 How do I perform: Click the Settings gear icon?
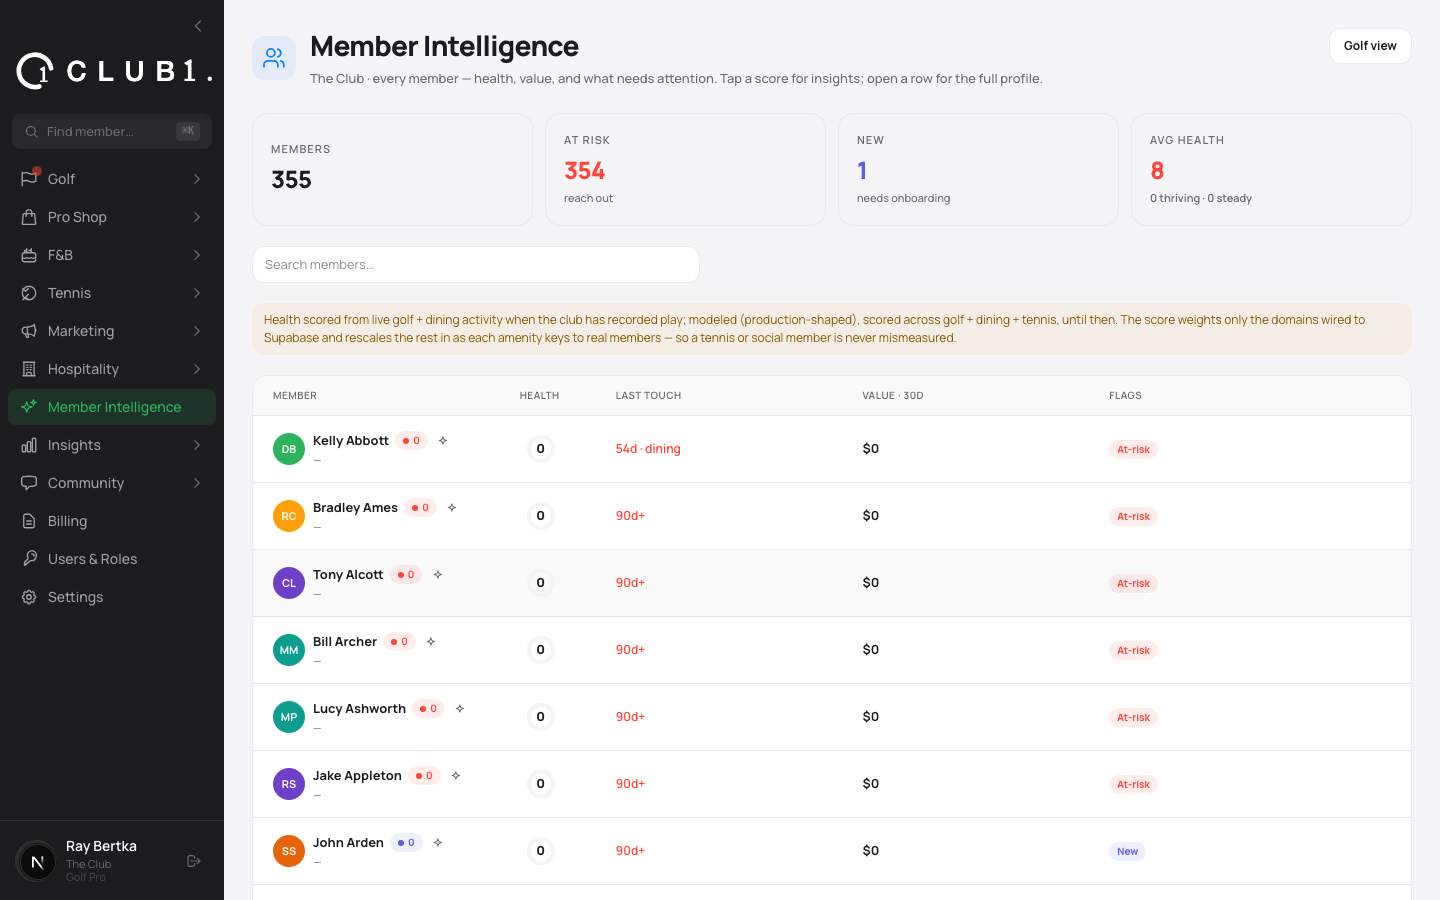click(x=29, y=597)
